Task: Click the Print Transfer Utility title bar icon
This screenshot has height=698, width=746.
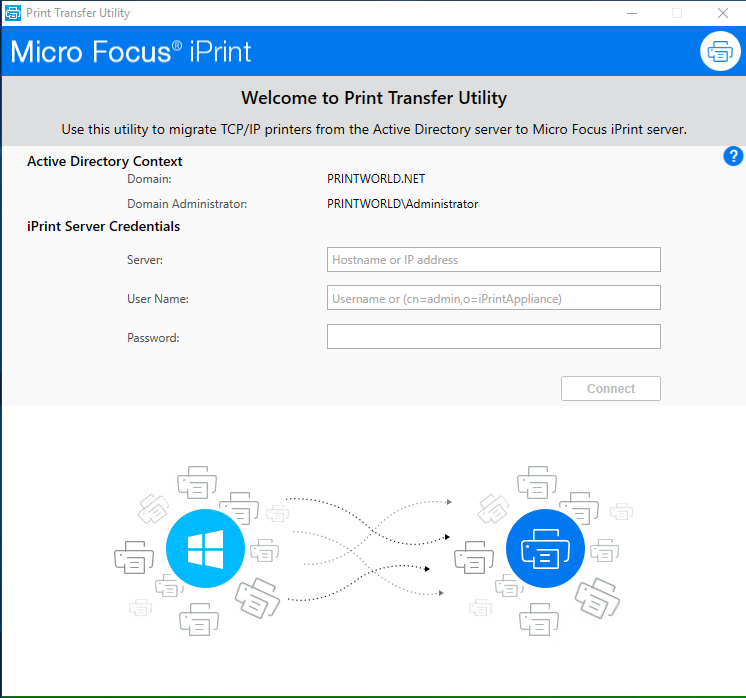Action: [12, 13]
